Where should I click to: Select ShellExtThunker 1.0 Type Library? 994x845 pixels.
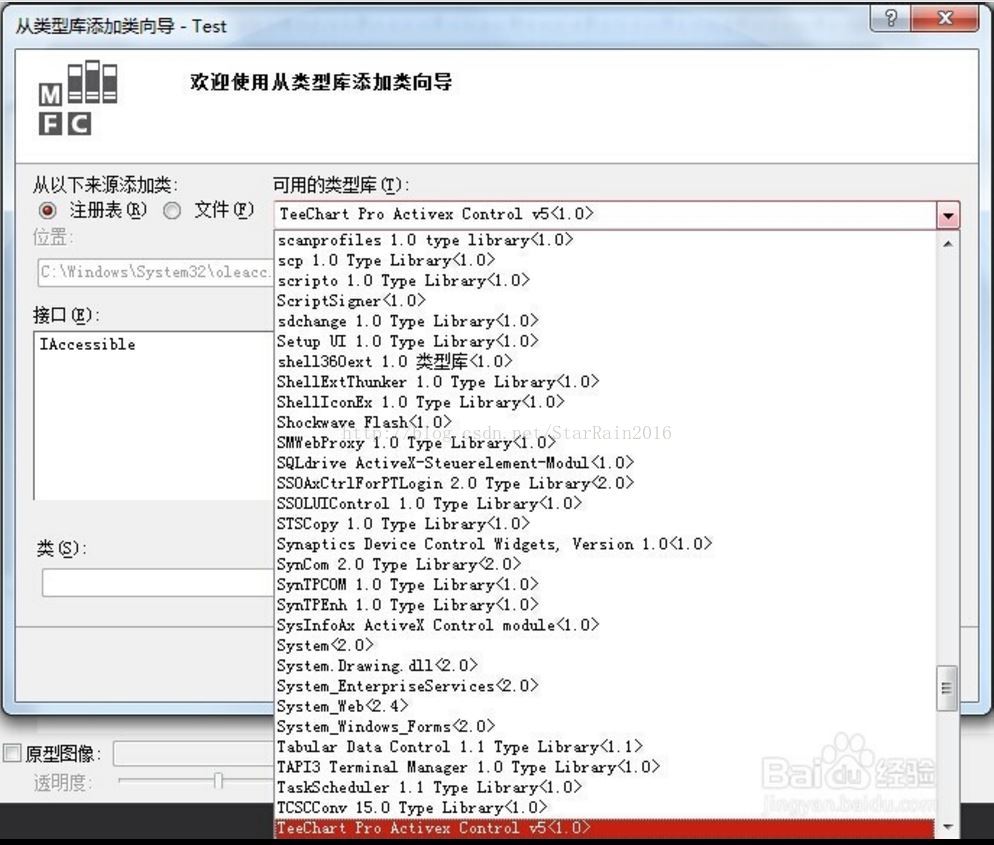(605, 382)
